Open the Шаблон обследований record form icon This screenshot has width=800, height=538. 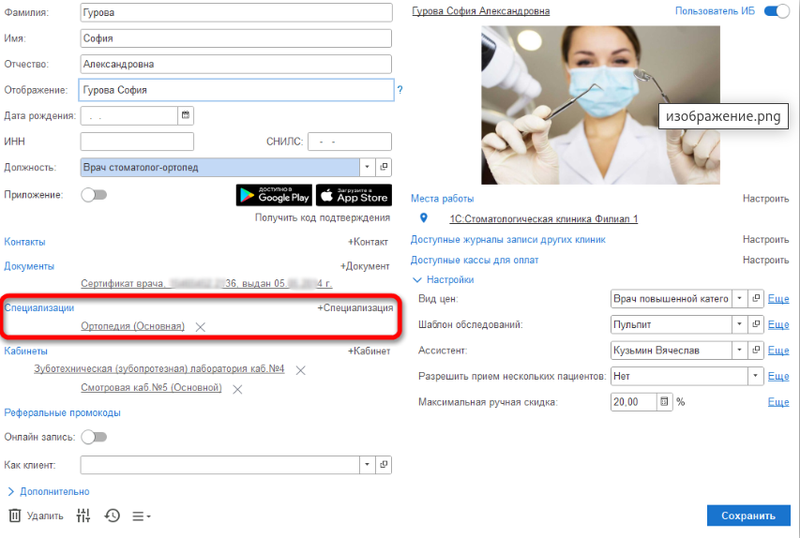(756, 324)
